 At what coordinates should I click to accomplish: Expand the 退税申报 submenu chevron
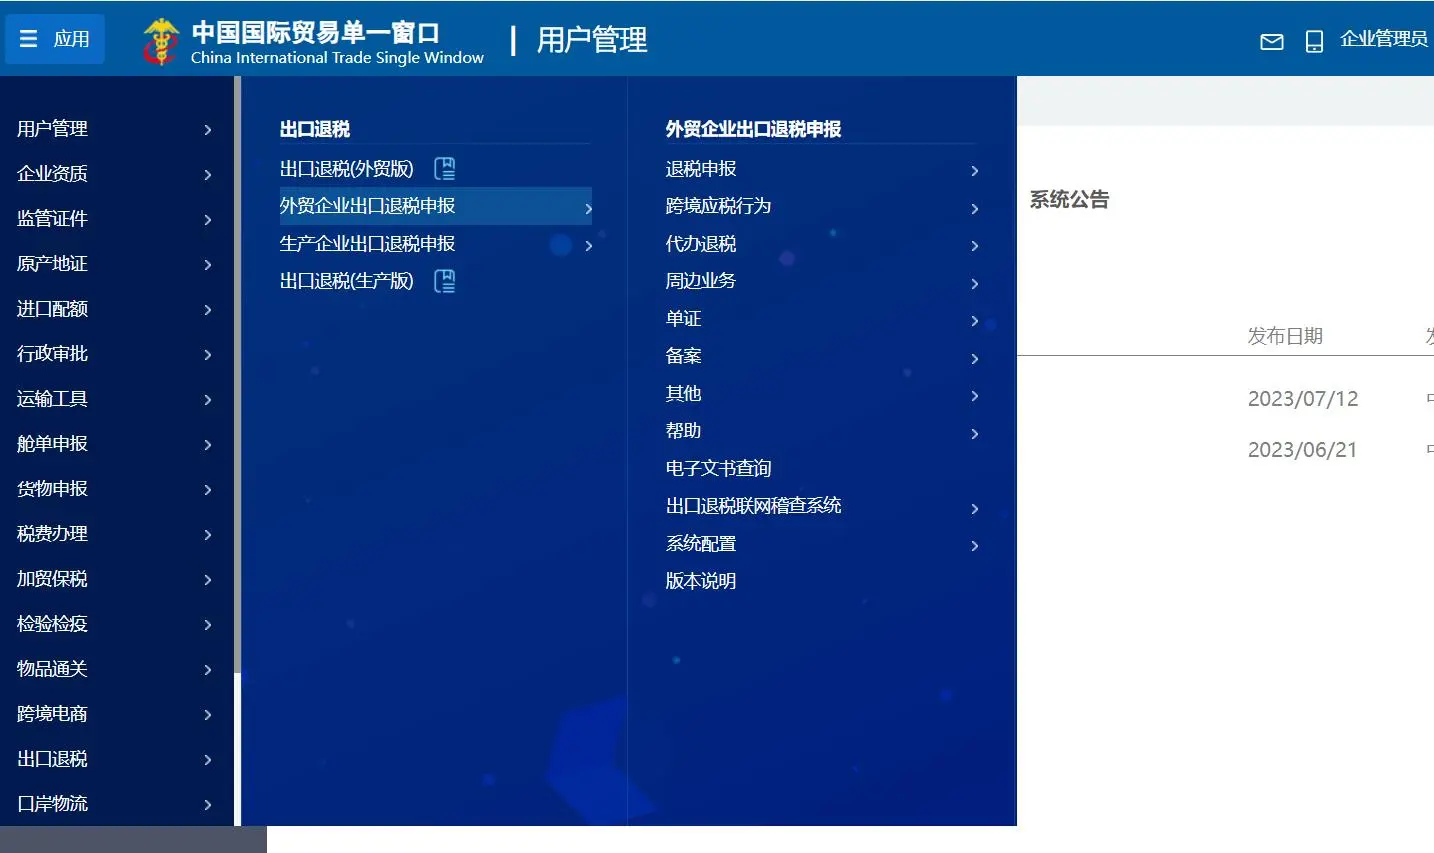[974, 171]
